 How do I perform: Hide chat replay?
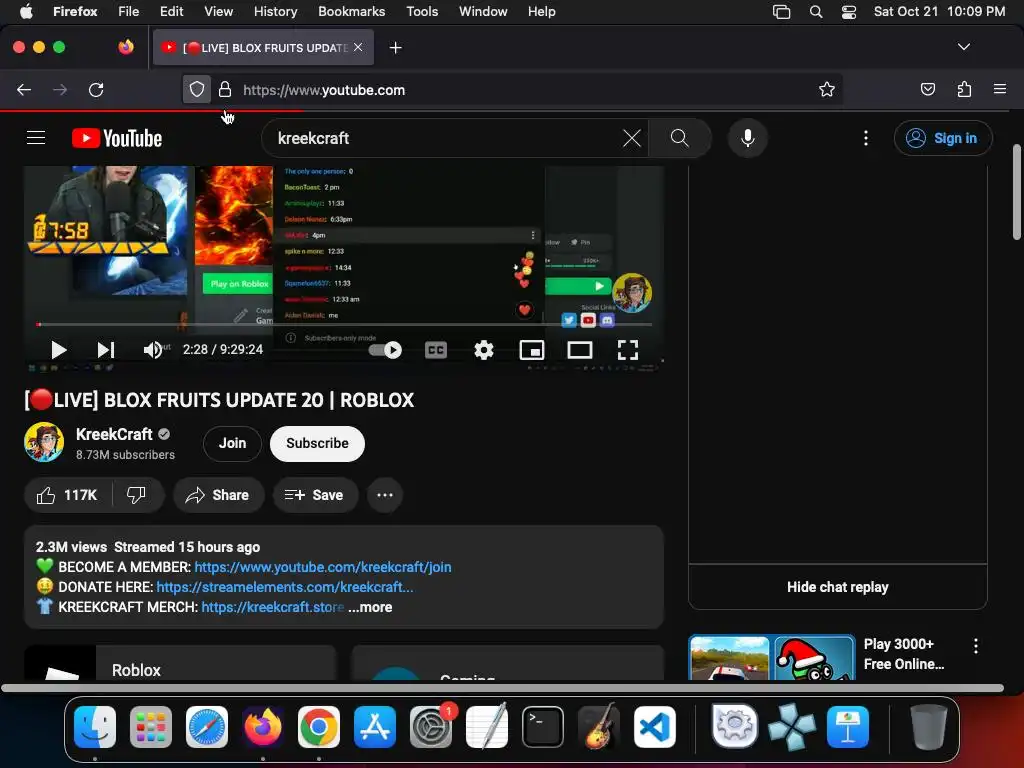838,586
